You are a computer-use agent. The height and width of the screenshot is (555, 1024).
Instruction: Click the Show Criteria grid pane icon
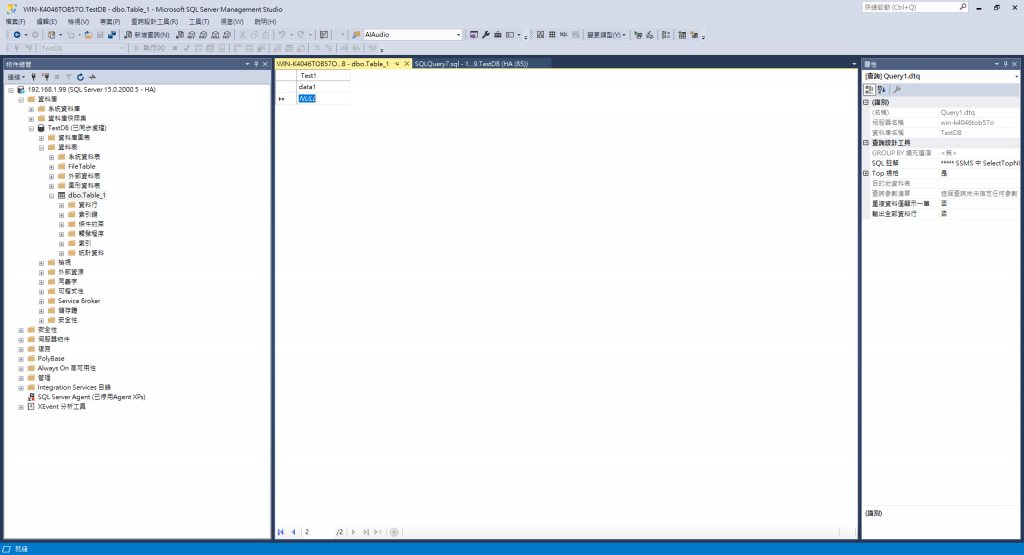552,35
